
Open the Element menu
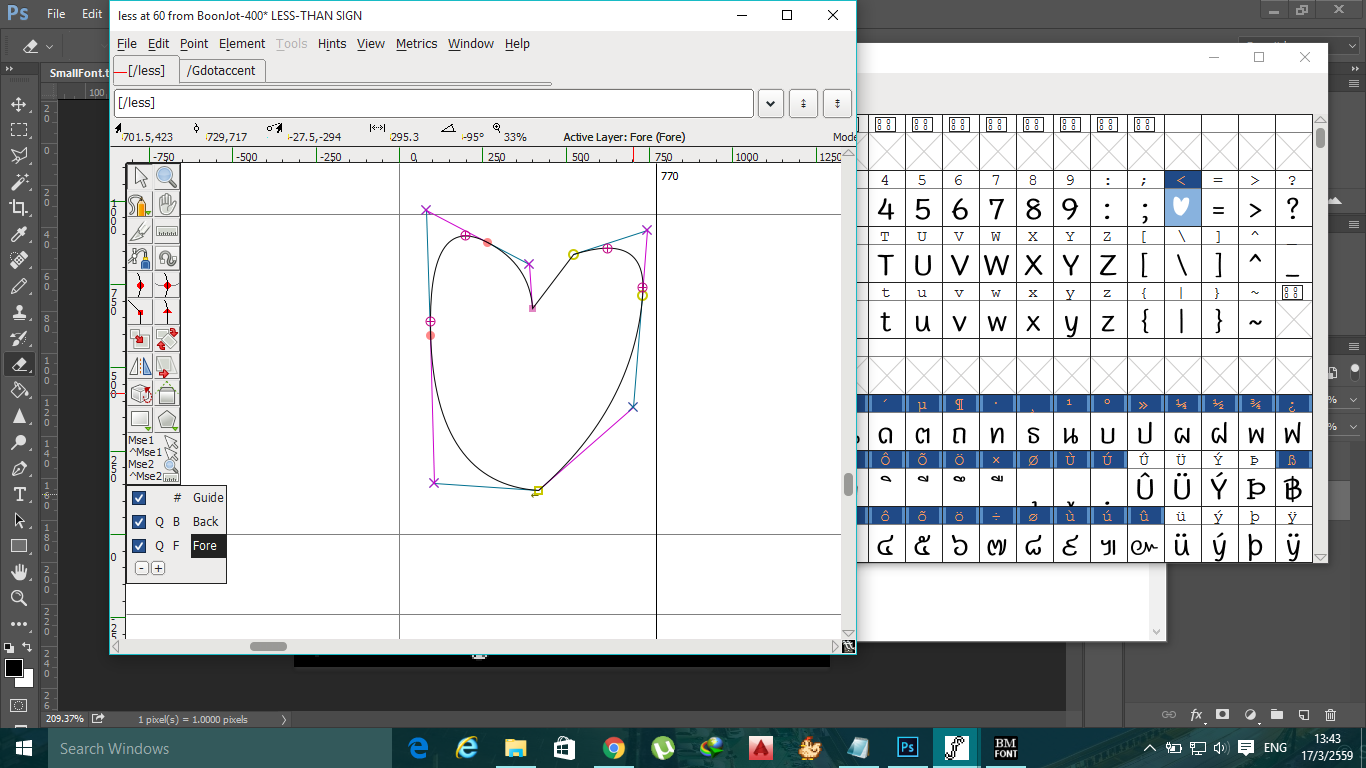pyautogui.click(x=242, y=44)
